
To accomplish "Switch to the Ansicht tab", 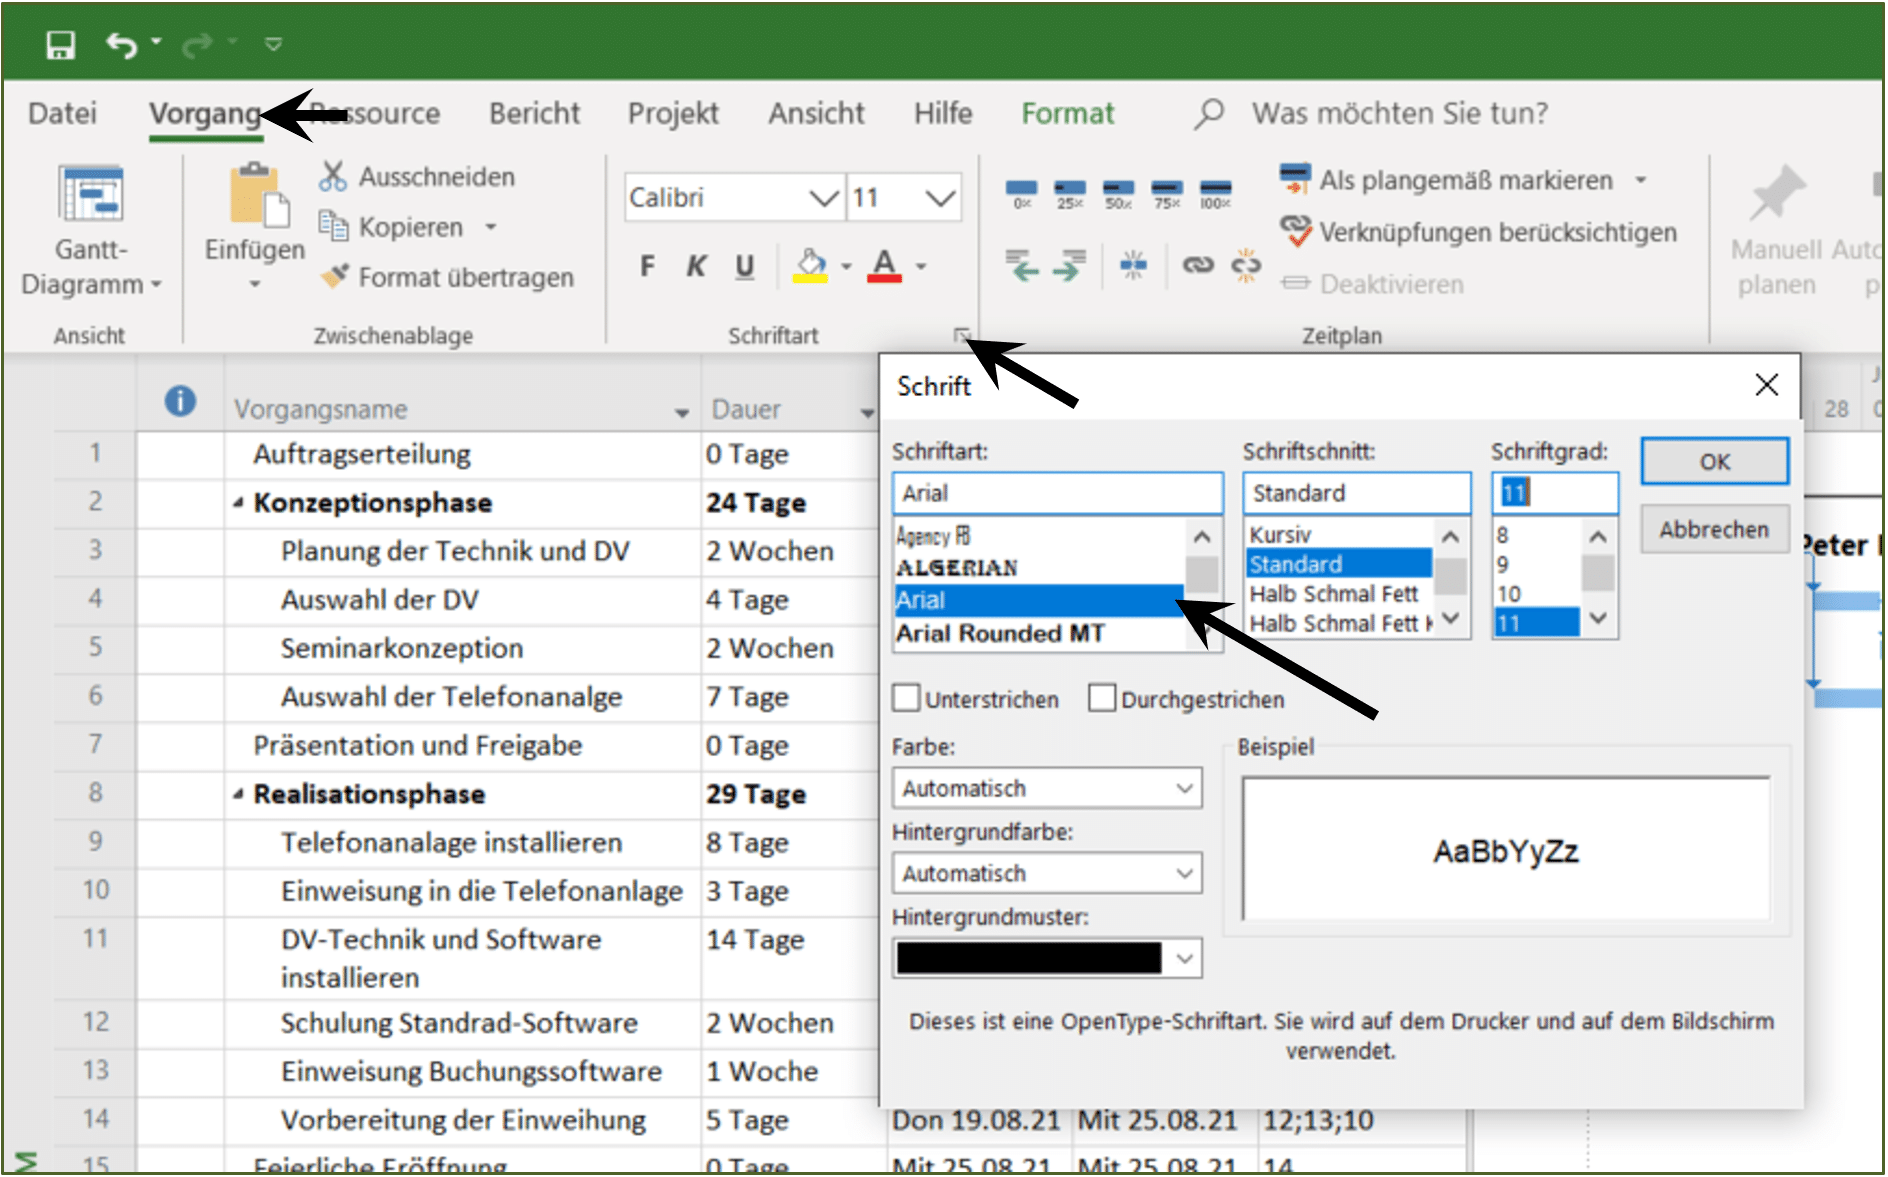I will coord(816,113).
